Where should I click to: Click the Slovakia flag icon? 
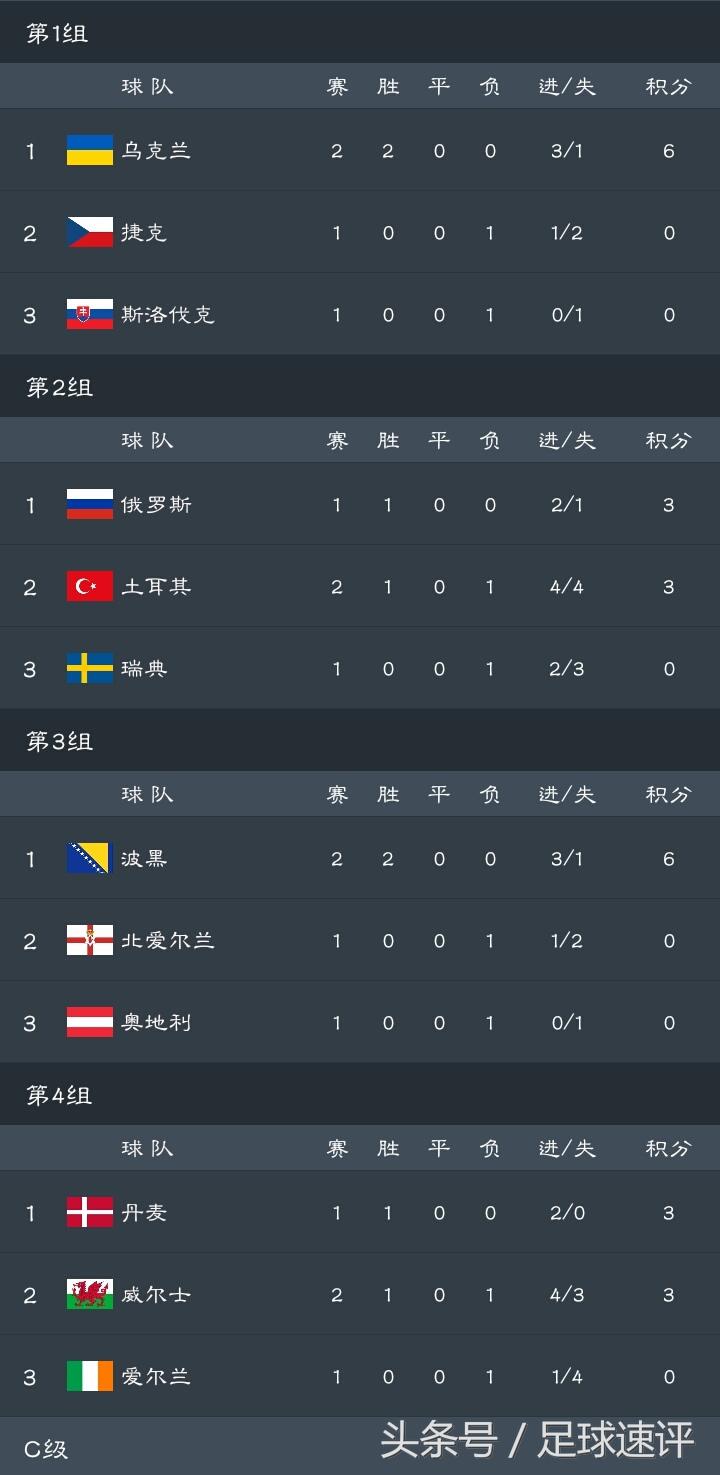90,315
